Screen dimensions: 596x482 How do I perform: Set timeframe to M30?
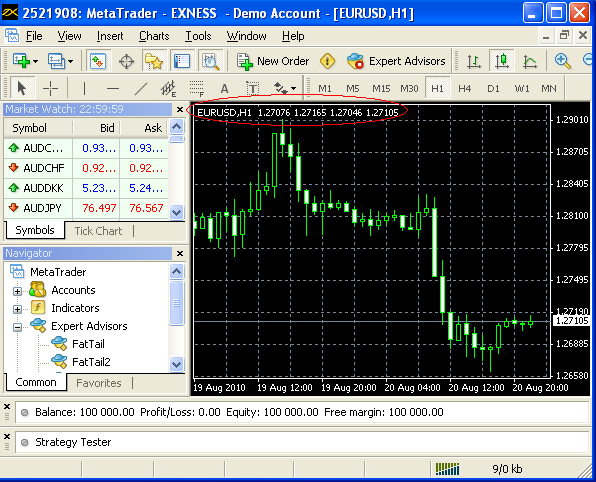(409, 89)
